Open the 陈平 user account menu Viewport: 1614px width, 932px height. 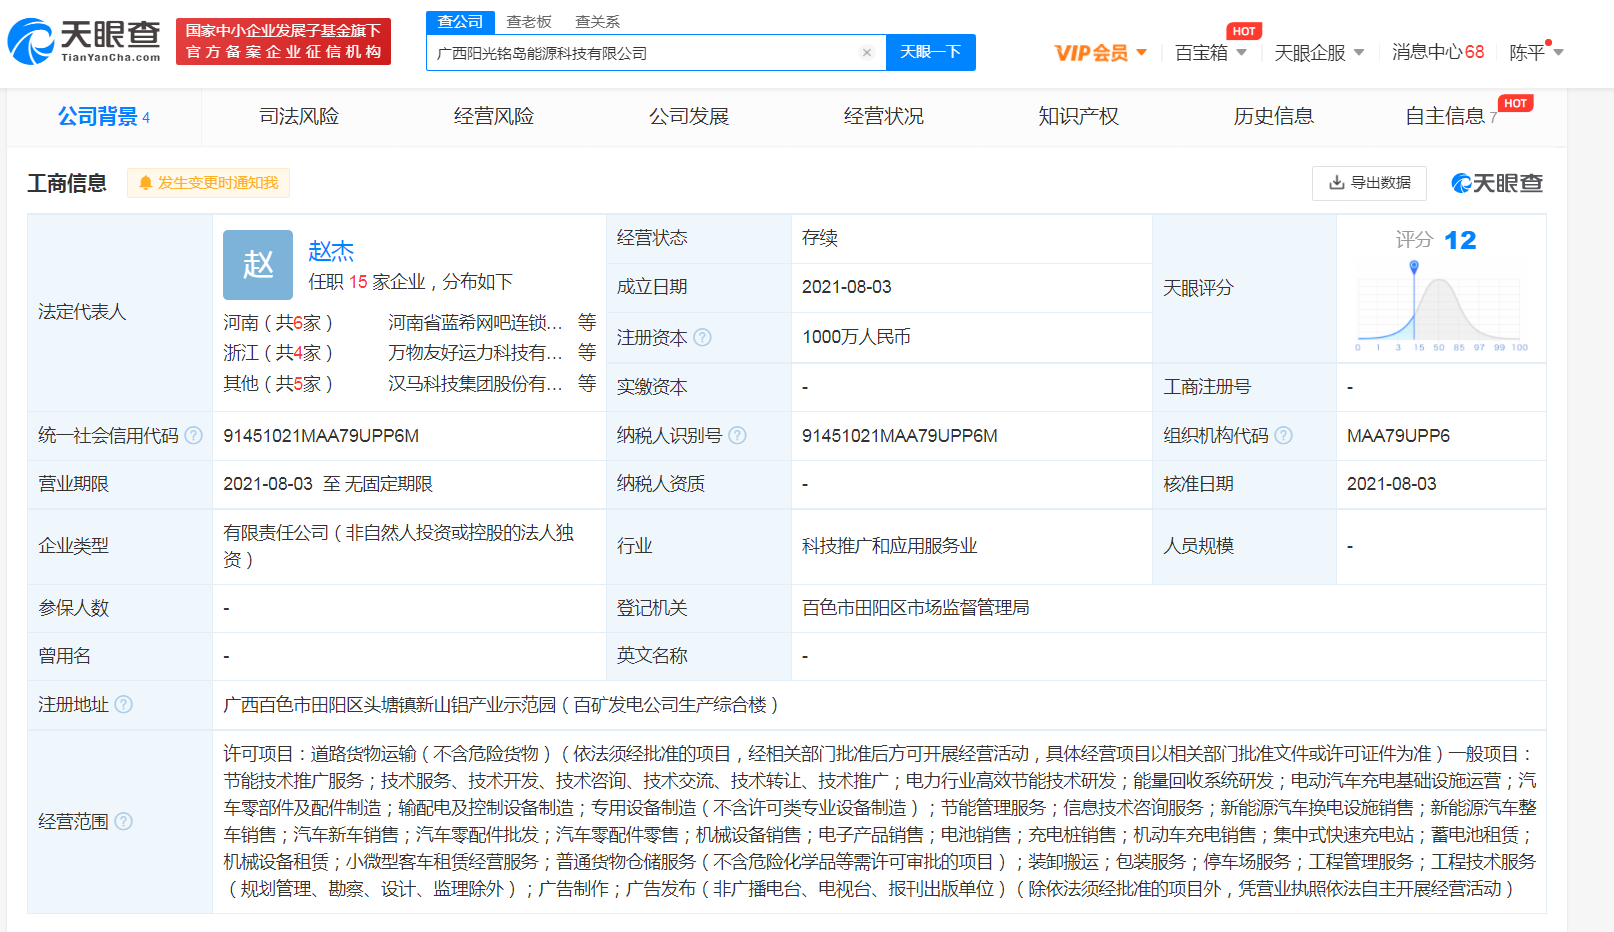point(1535,53)
